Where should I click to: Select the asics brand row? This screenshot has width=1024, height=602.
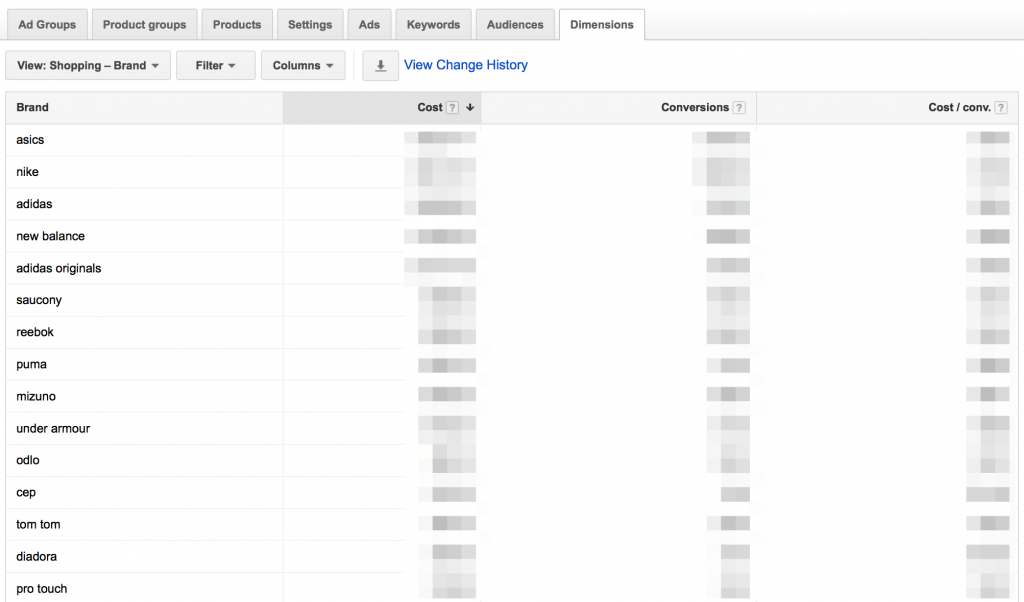[x=511, y=140]
